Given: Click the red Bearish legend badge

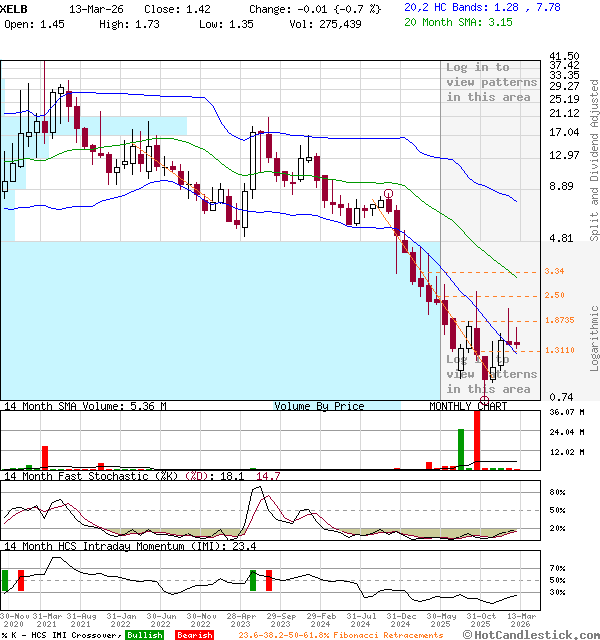Looking at the screenshot, I should click(x=193, y=635).
